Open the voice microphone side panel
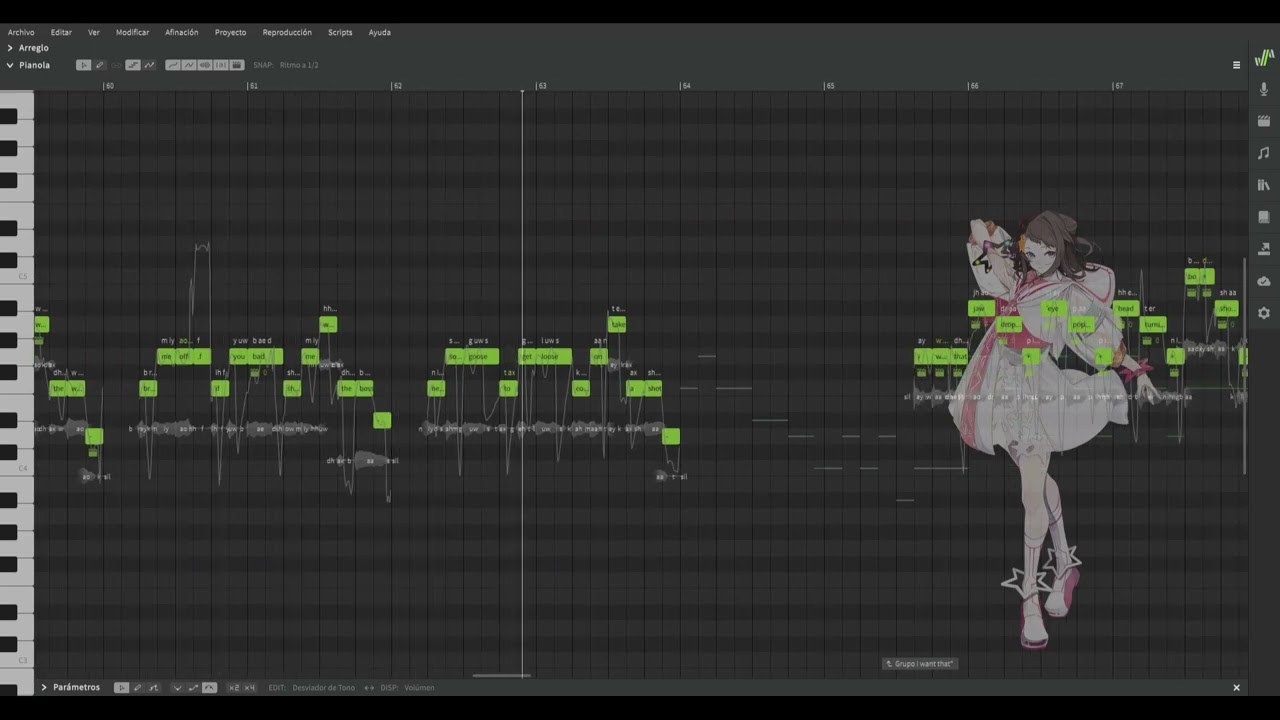Image resolution: width=1280 pixels, height=720 pixels. [x=1264, y=89]
